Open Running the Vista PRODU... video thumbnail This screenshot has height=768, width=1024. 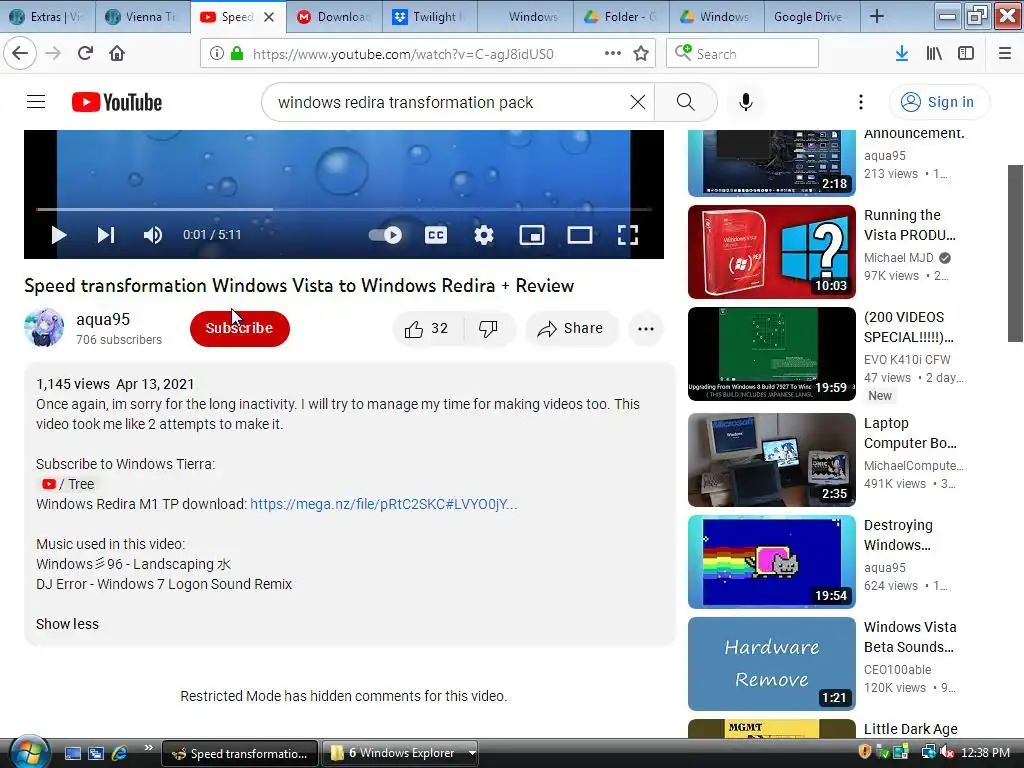[771, 252]
